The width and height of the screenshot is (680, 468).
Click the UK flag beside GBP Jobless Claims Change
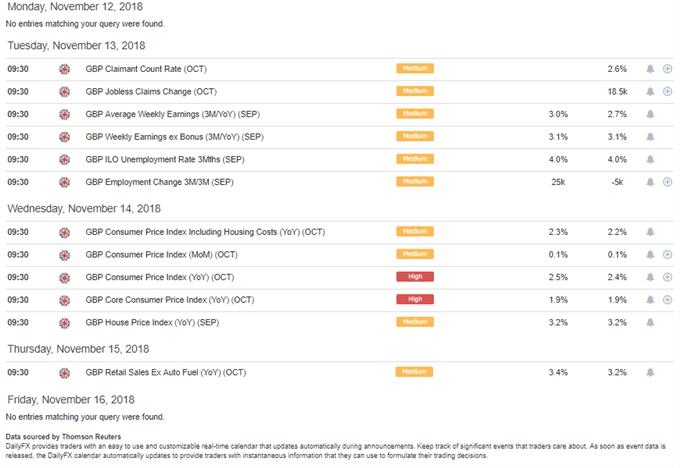(x=65, y=92)
